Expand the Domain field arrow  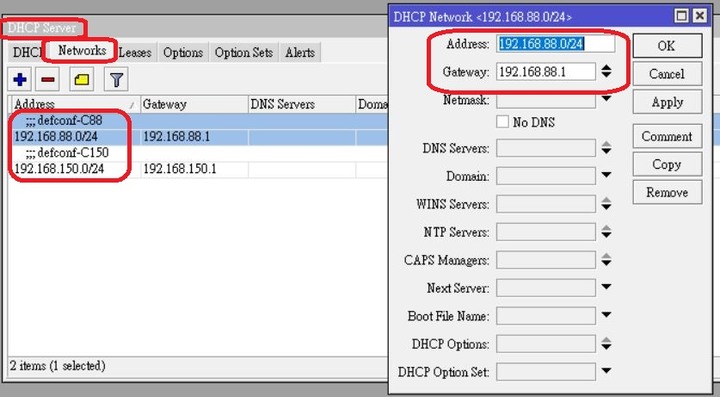pyautogui.click(x=606, y=175)
